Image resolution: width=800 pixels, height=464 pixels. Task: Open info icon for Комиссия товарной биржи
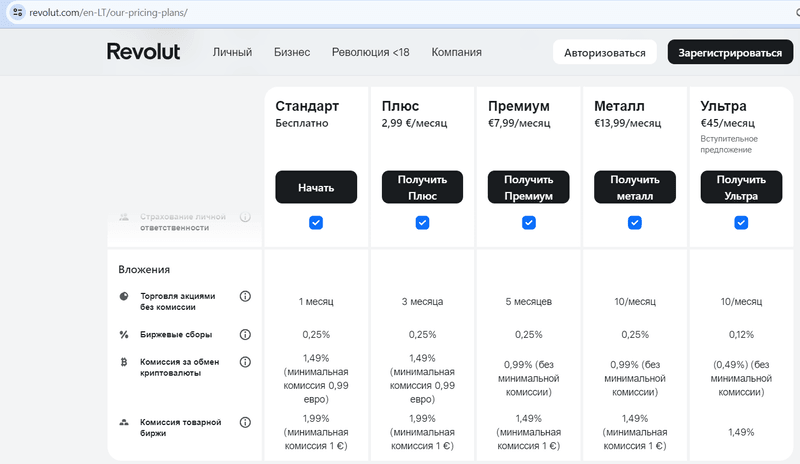pyautogui.click(x=245, y=422)
